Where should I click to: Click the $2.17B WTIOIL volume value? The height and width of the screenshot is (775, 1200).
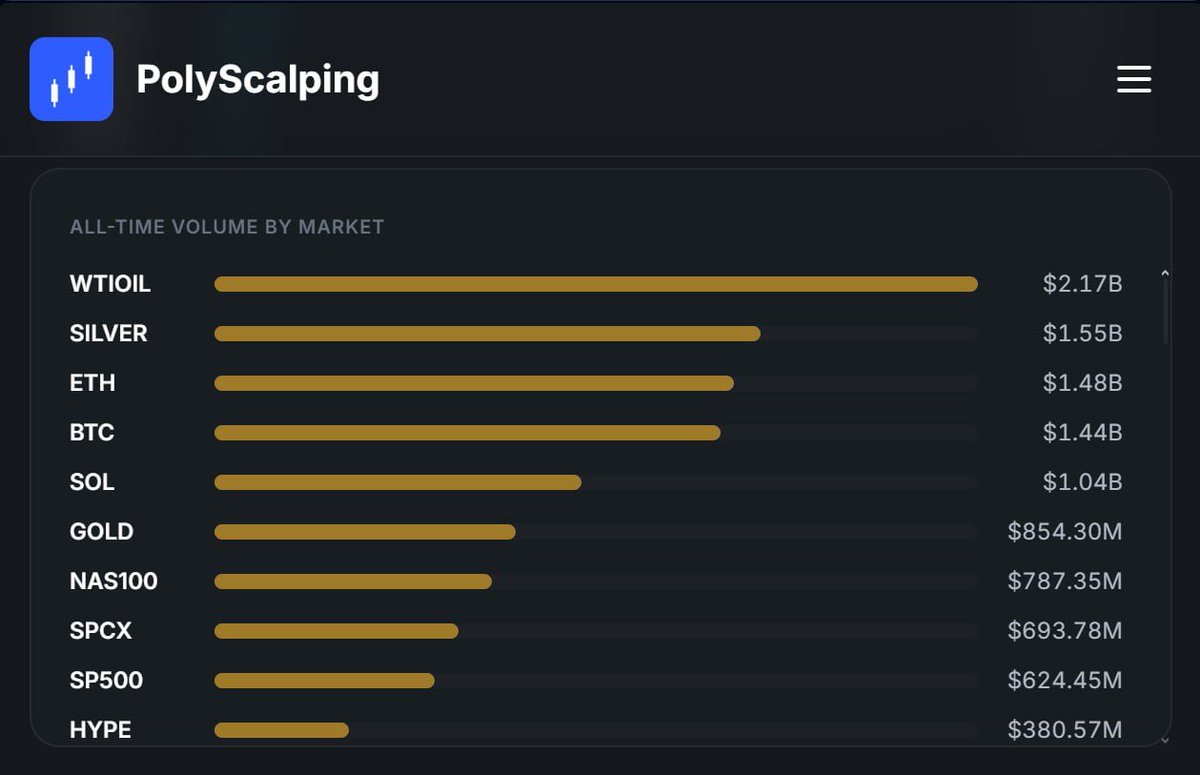pyautogui.click(x=1082, y=284)
